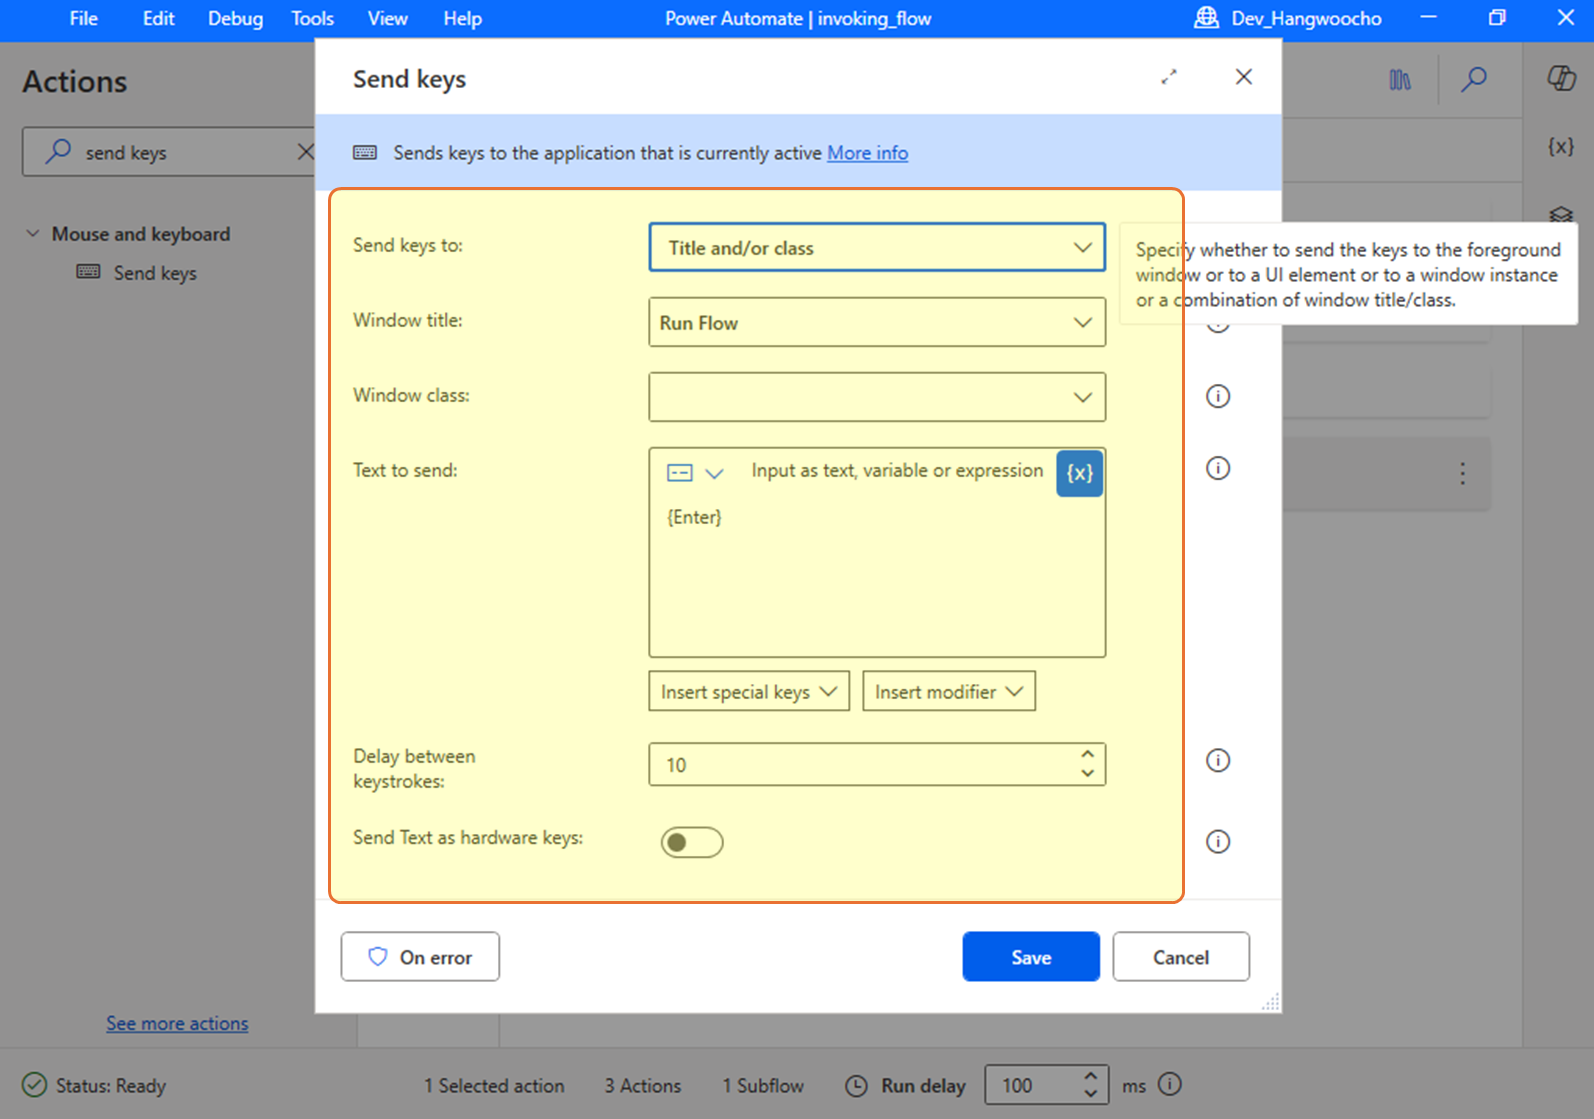Clear the send keys search text
This screenshot has height=1119, width=1594.
coord(305,152)
